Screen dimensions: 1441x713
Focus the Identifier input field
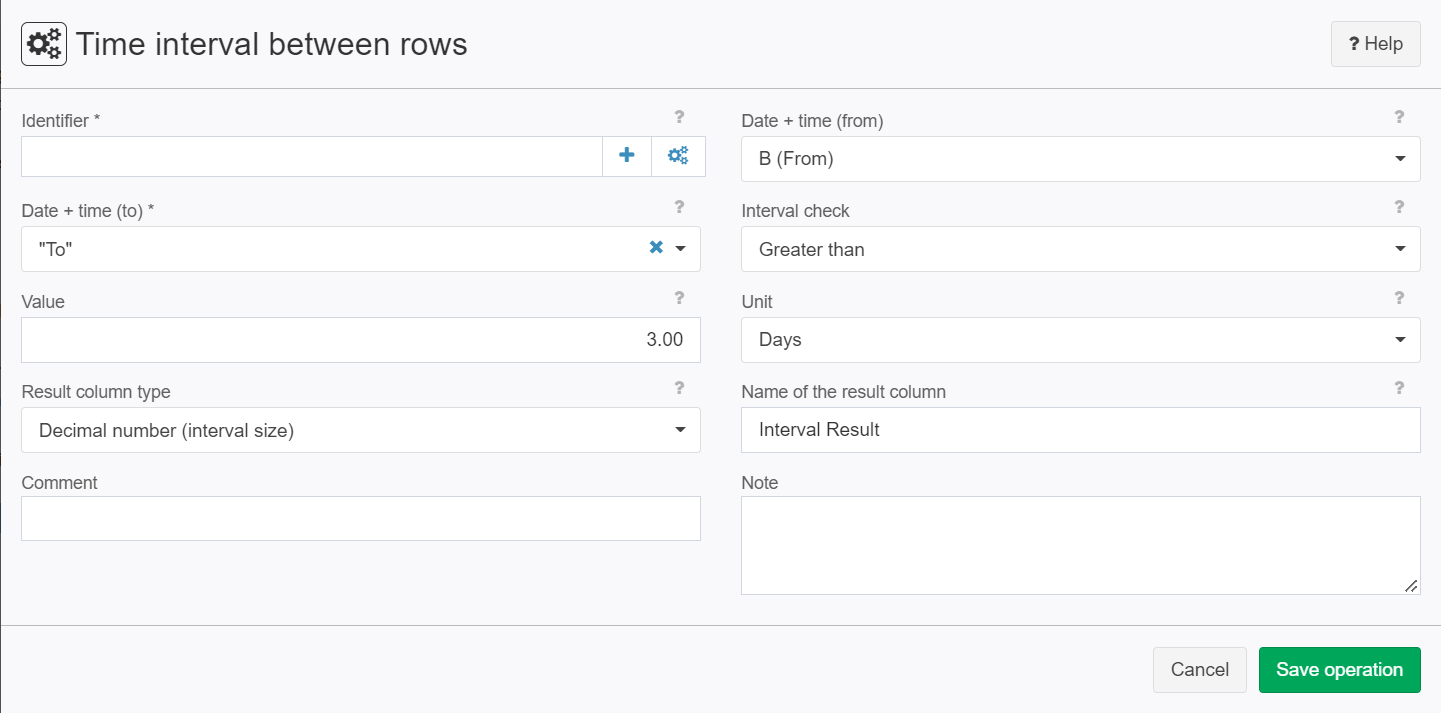(311, 156)
